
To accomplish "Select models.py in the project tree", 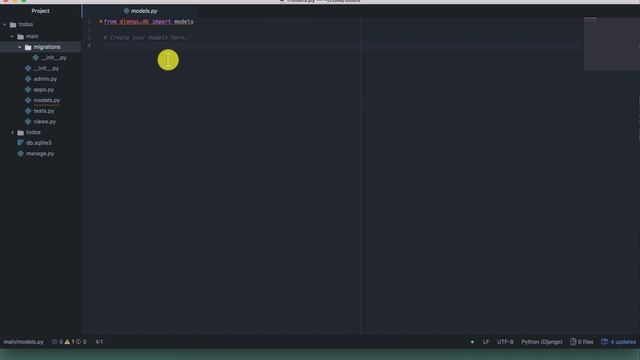I will (47, 100).
